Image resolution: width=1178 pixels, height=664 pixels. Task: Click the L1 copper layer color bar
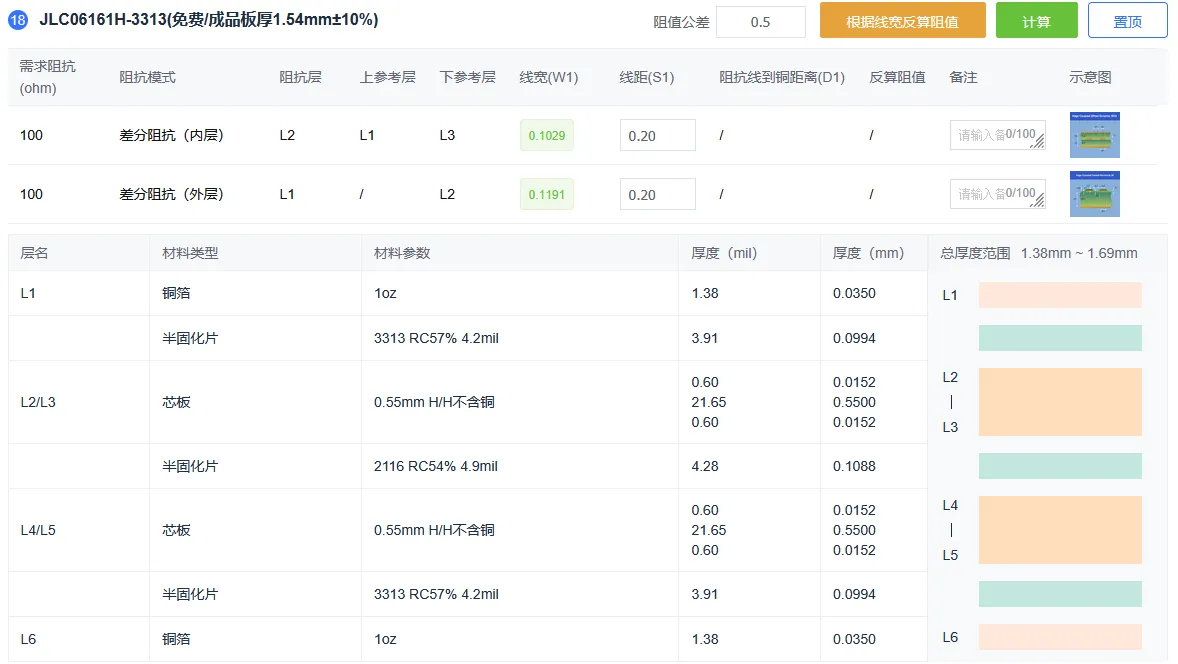click(x=1060, y=294)
